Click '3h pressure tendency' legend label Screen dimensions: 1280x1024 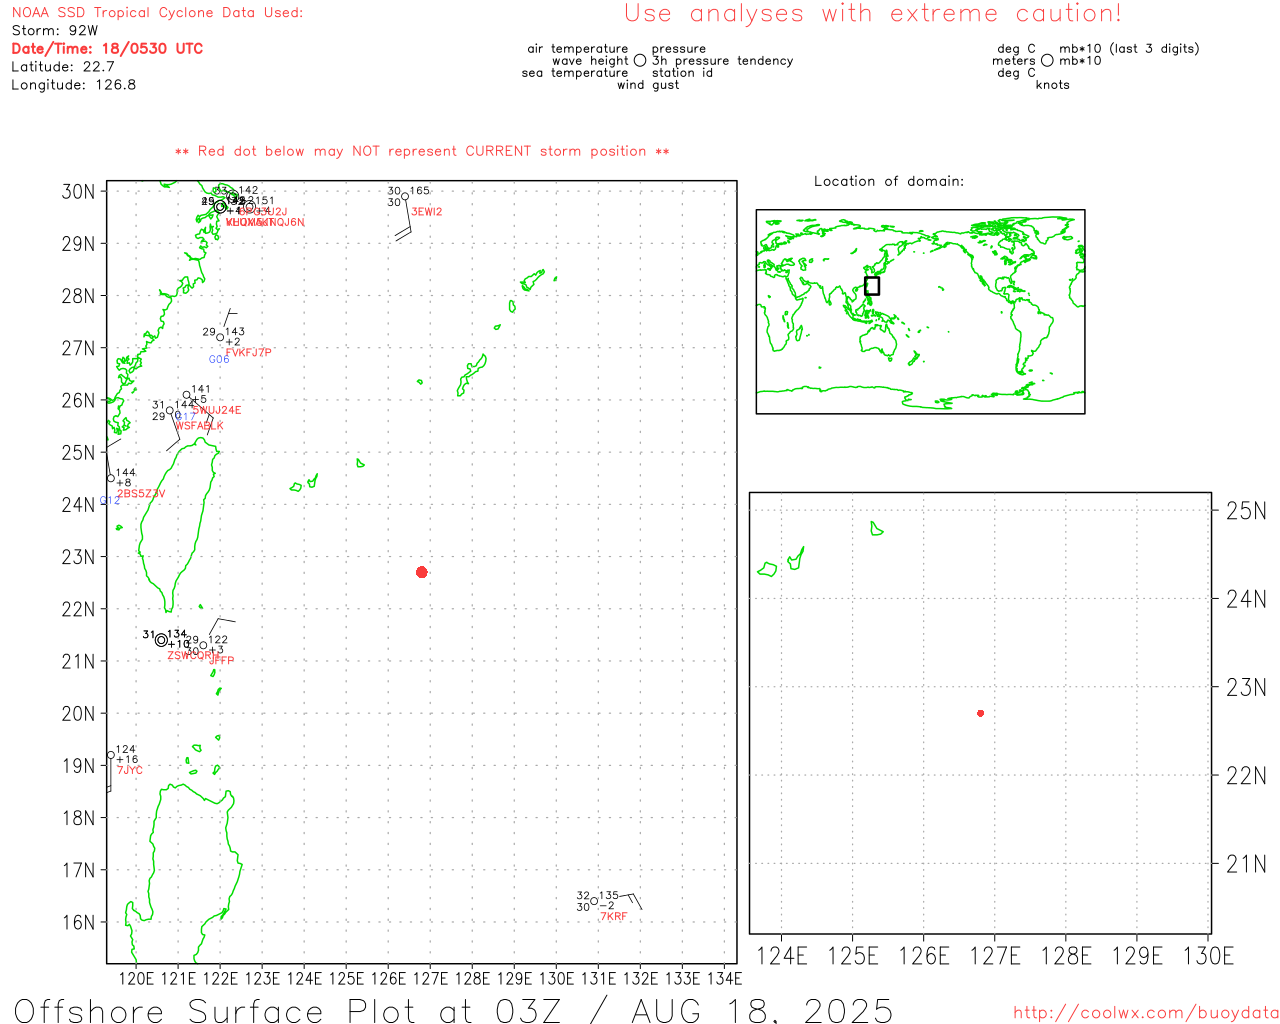(723, 61)
